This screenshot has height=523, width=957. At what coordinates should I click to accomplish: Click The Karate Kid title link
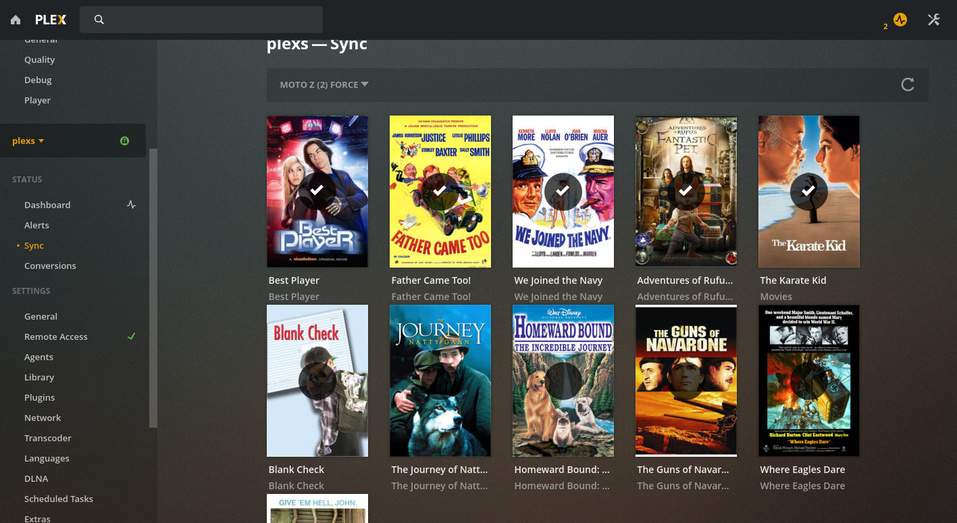(x=793, y=281)
